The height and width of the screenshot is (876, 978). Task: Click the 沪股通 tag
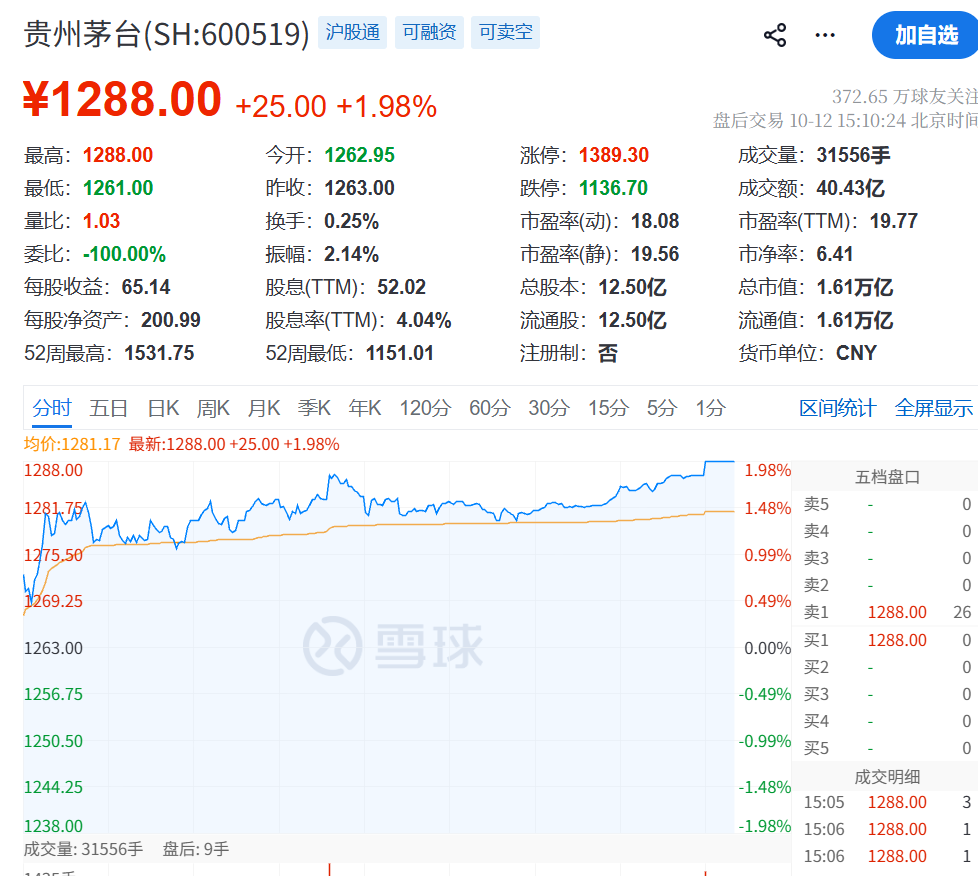point(352,32)
